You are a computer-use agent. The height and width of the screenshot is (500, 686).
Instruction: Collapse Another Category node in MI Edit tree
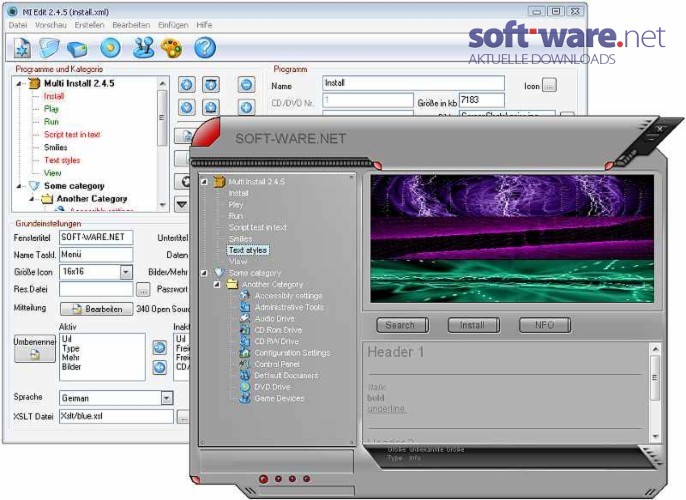32,199
